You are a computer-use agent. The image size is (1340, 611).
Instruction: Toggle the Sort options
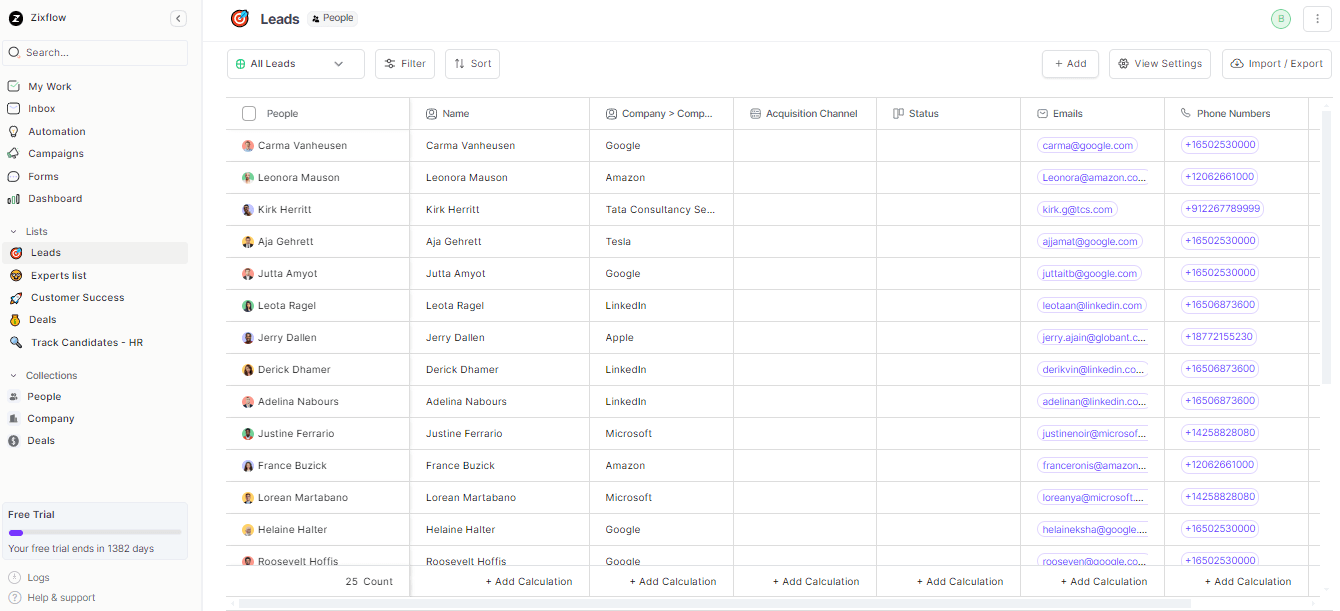(471, 63)
